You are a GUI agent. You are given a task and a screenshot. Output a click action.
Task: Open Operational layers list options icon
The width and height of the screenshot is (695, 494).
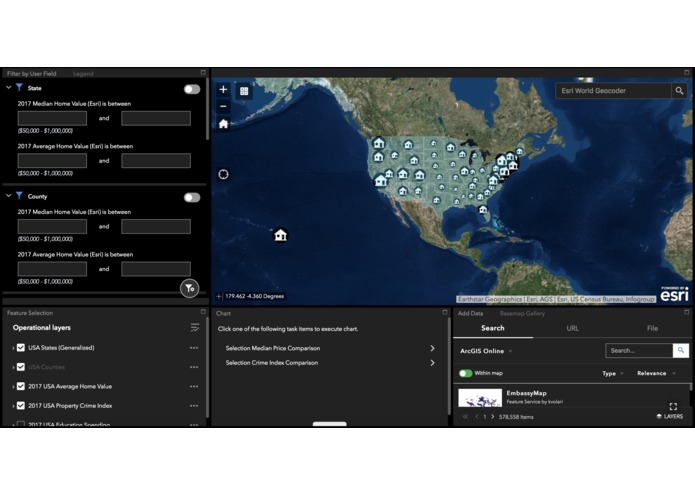point(195,328)
